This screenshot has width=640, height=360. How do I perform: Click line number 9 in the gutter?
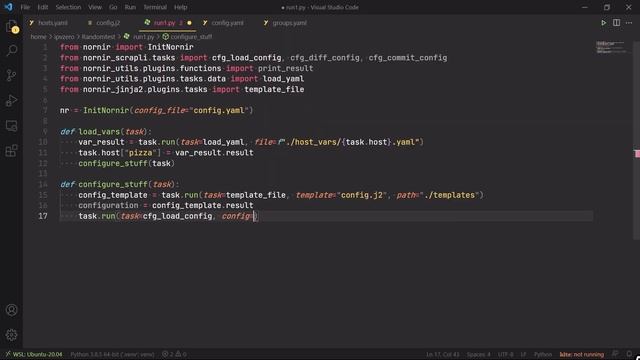click(x=45, y=131)
